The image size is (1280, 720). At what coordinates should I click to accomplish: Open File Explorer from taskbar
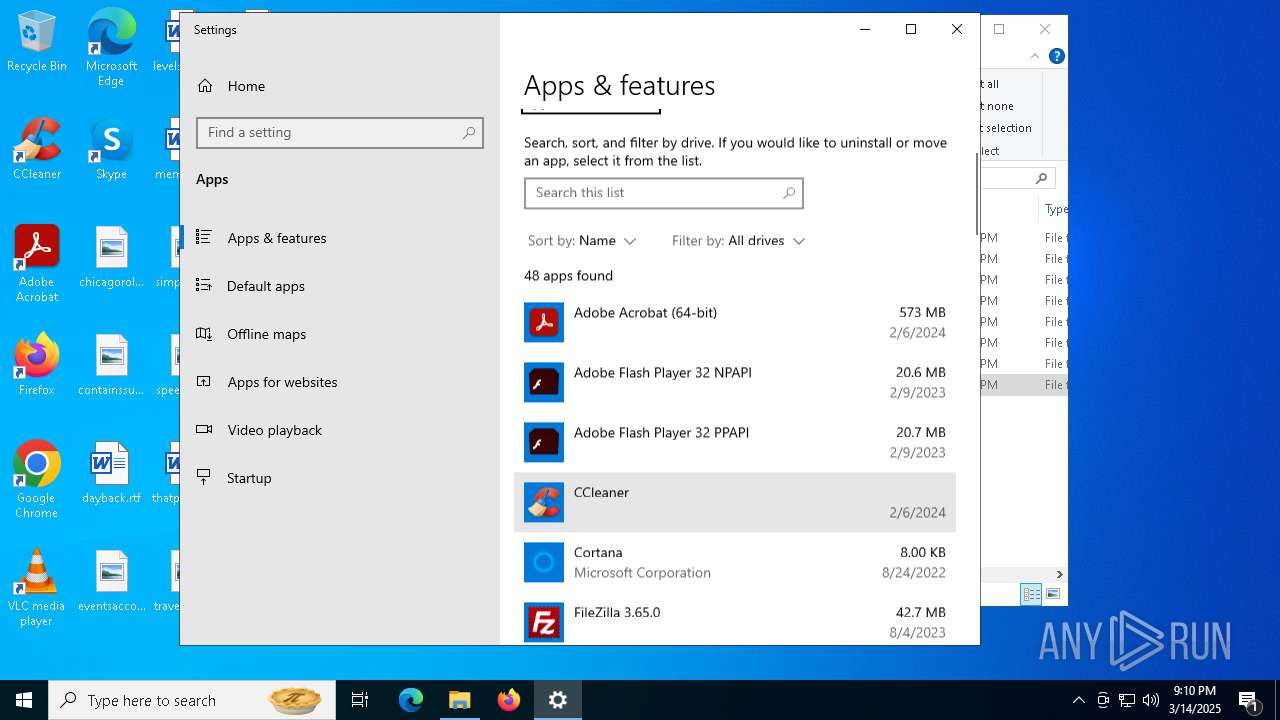(x=459, y=700)
